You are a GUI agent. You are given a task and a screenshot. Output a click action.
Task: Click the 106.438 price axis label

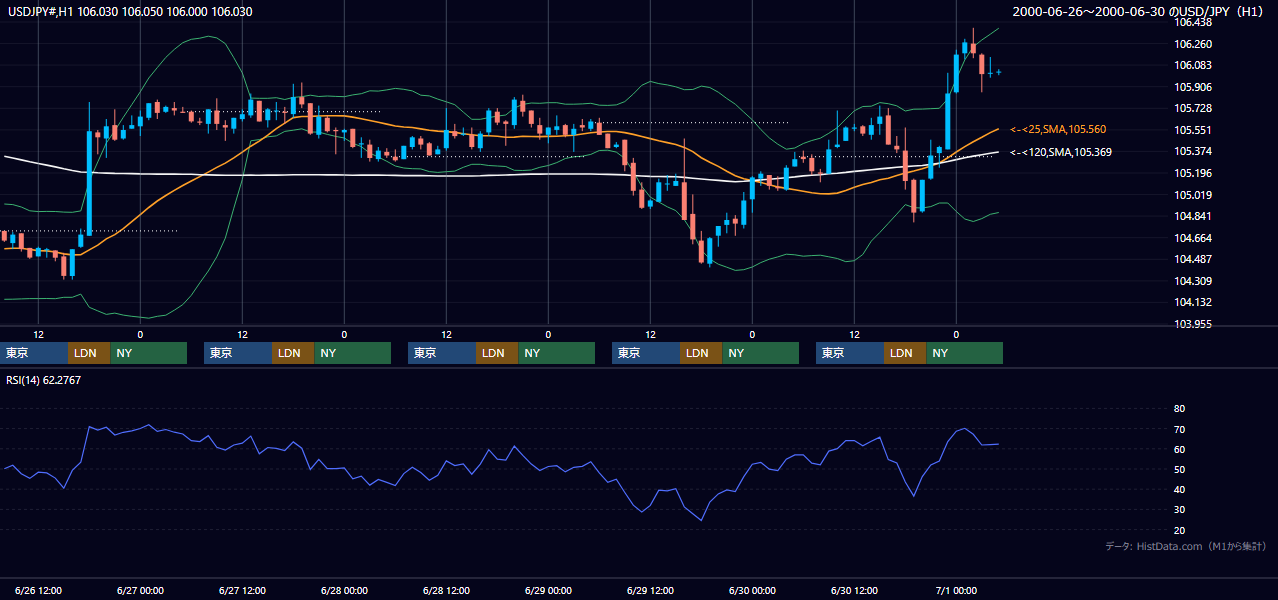coord(1192,22)
